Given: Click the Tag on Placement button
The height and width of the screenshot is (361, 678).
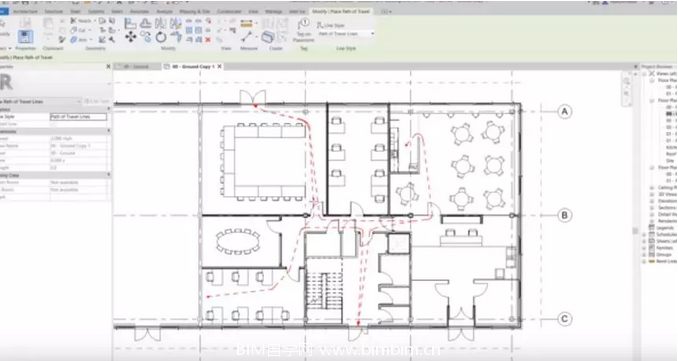Looking at the screenshot, I should (x=304, y=30).
